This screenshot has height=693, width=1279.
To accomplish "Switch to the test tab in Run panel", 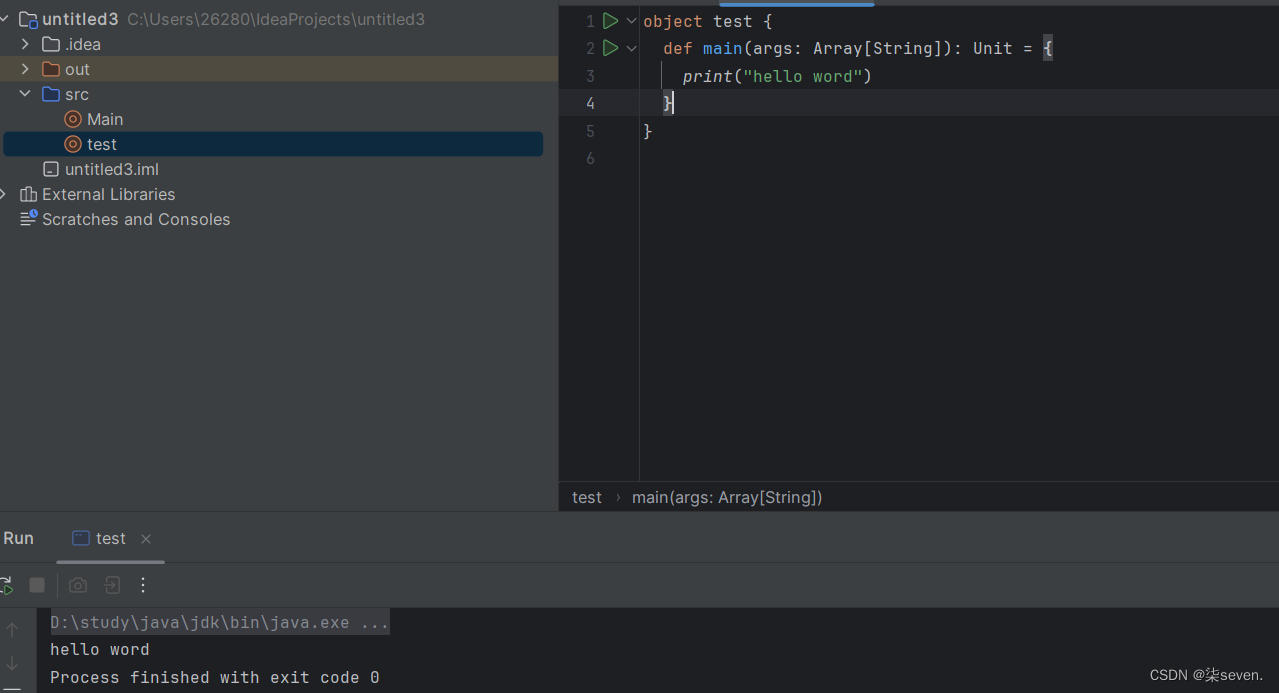I will pyautogui.click(x=110, y=538).
